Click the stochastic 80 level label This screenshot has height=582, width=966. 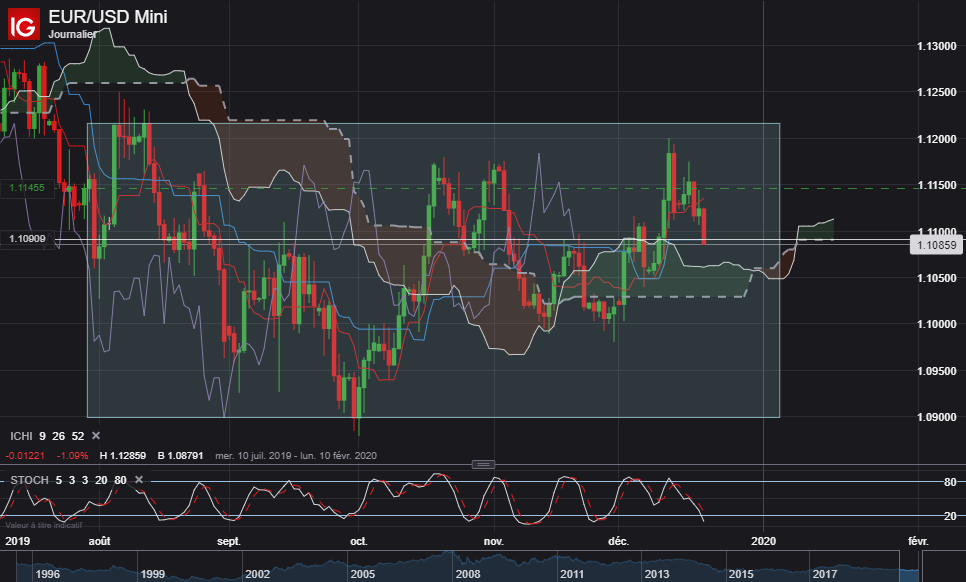click(x=950, y=482)
